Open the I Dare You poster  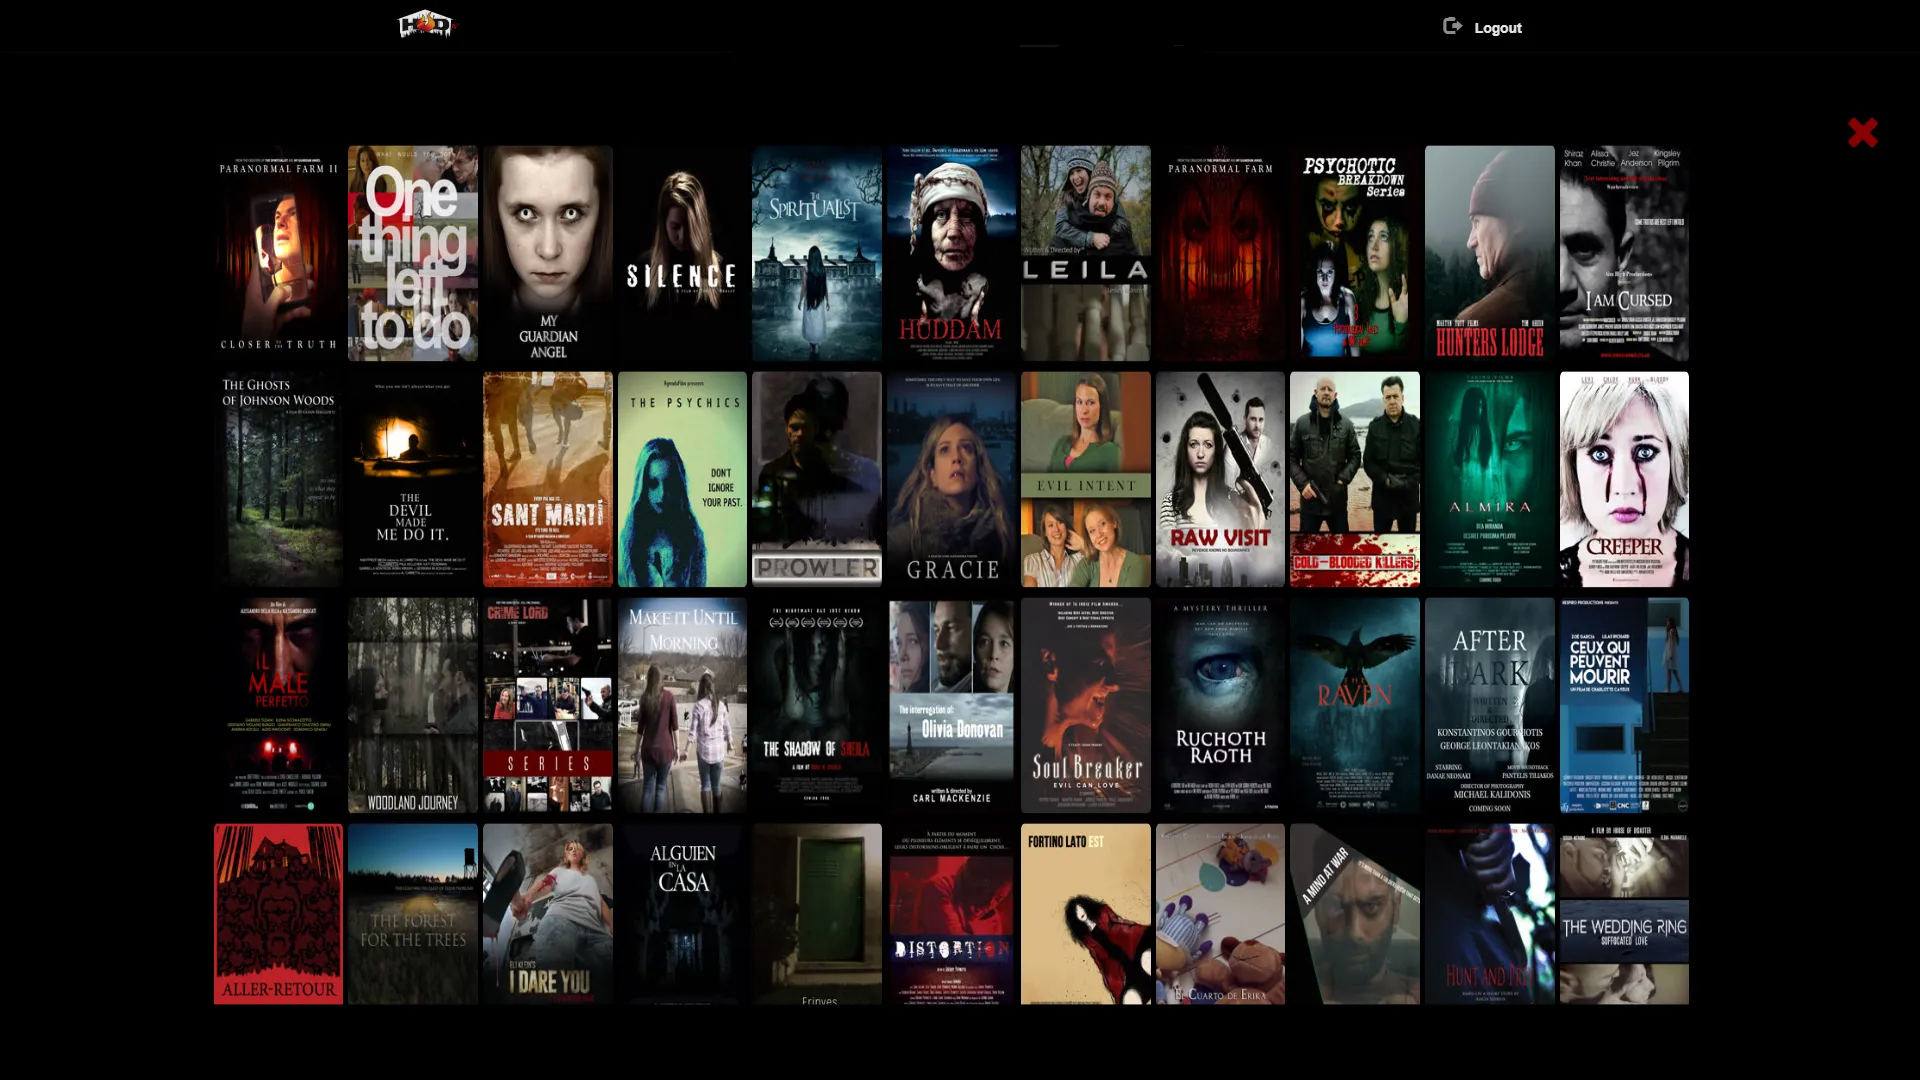click(548, 914)
